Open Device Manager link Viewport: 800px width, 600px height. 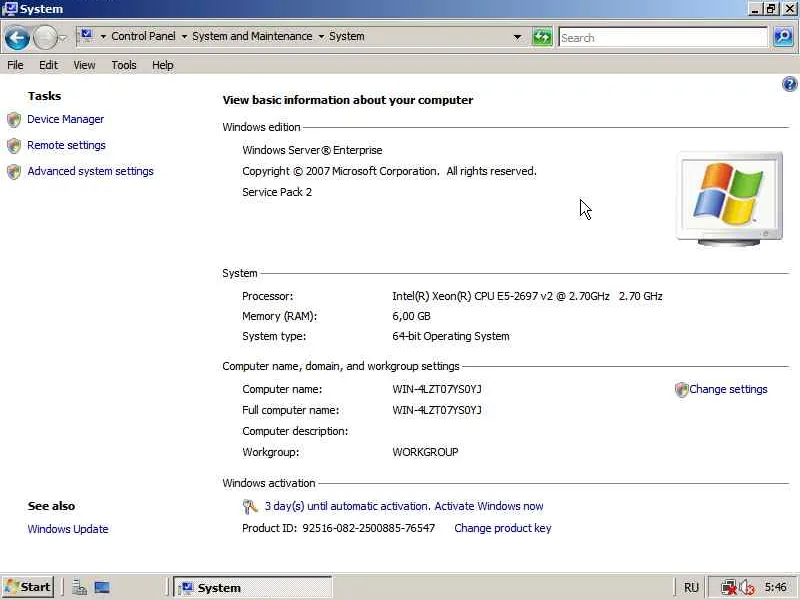pos(65,119)
